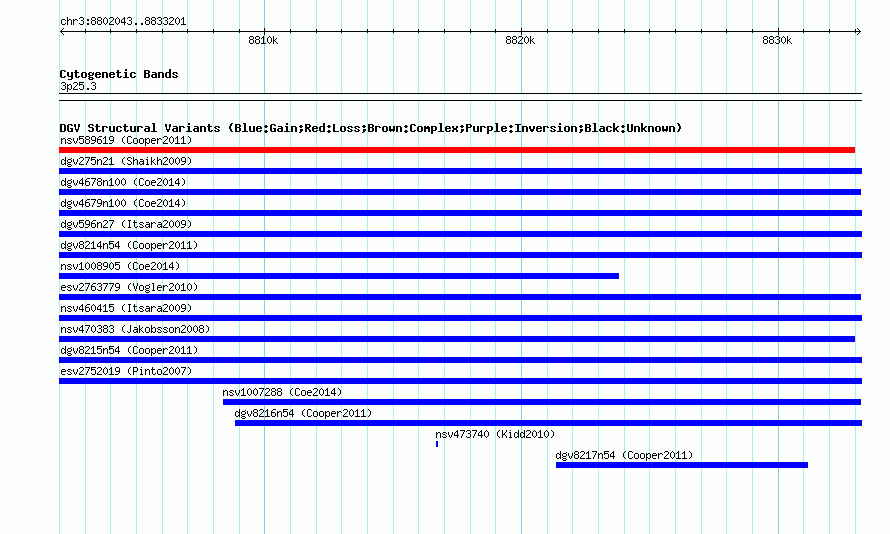The width and height of the screenshot is (890, 534).
Task: Click the nsv1007288 blue variant bar
Action: click(x=542, y=402)
